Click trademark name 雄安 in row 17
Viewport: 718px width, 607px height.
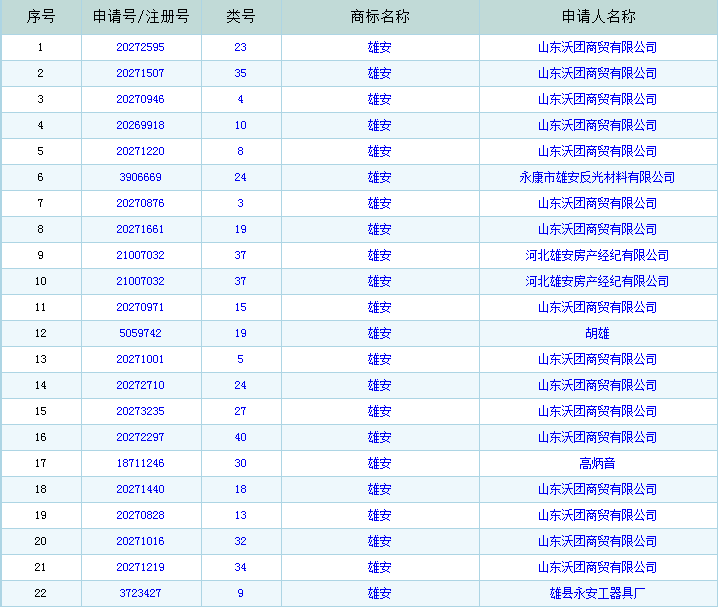point(380,463)
